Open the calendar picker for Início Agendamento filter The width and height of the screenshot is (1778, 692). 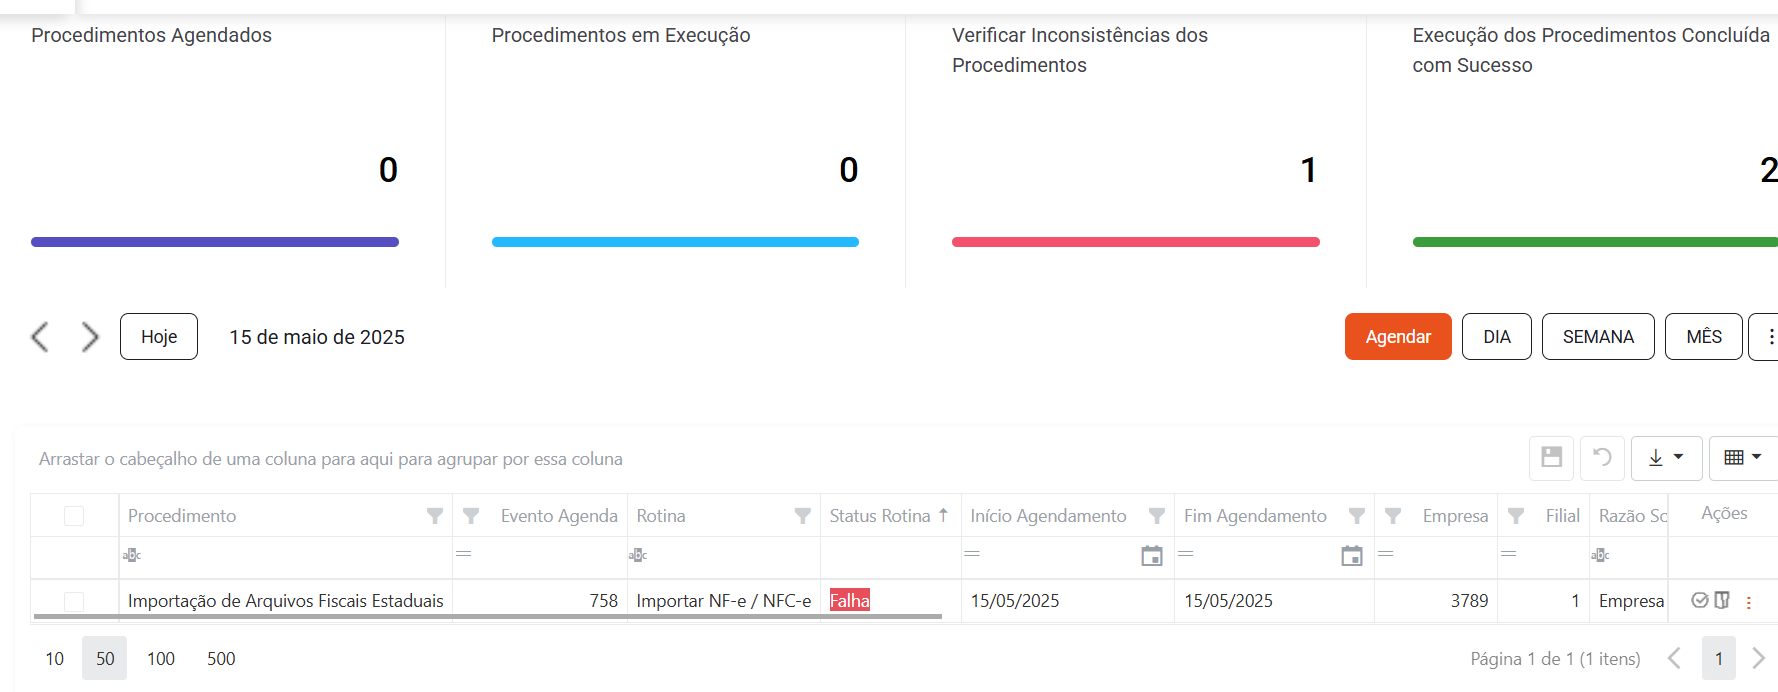point(1152,556)
